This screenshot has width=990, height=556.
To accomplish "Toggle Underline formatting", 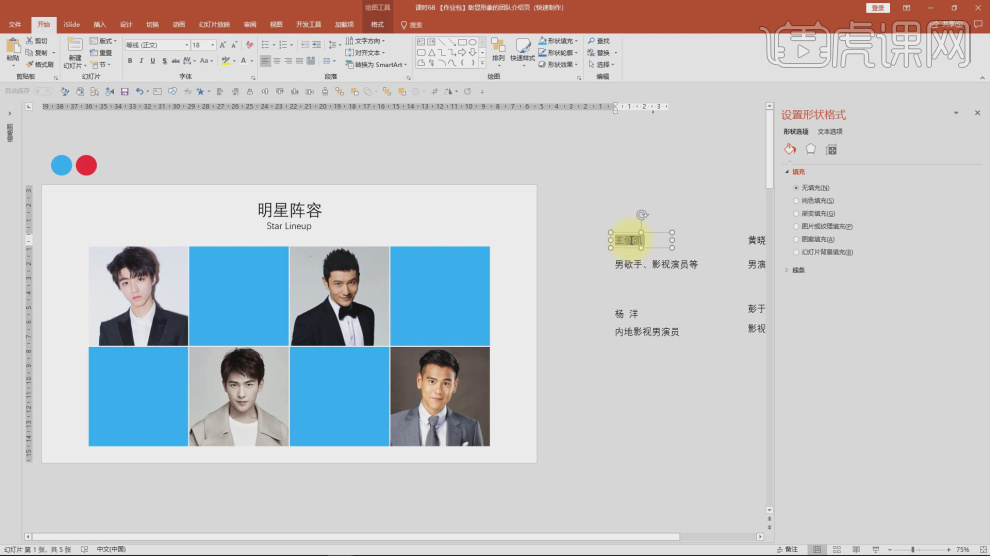I will coord(152,61).
